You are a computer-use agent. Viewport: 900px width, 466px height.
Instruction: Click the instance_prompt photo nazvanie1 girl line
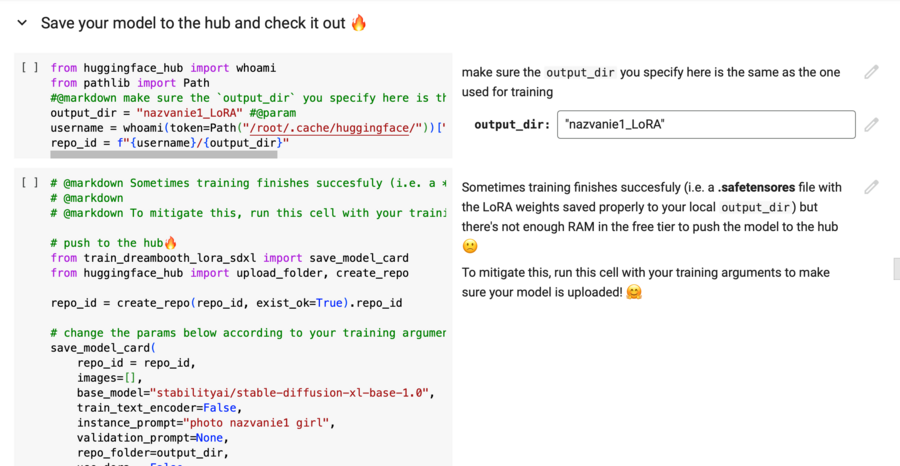(x=206, y=423)
